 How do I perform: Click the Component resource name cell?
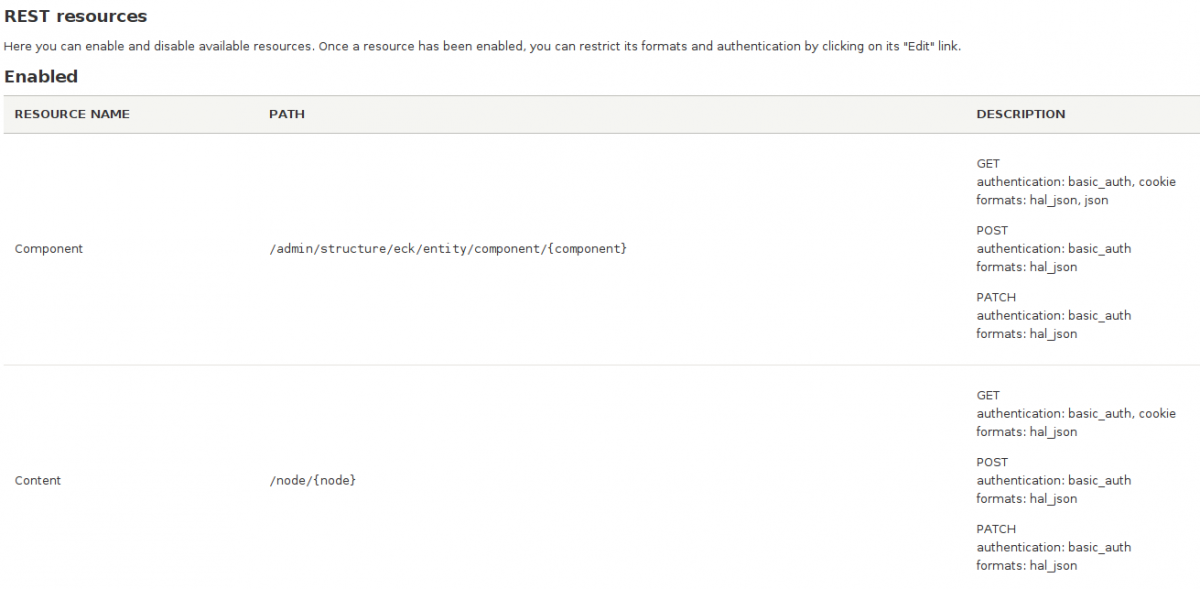[49, 249]
